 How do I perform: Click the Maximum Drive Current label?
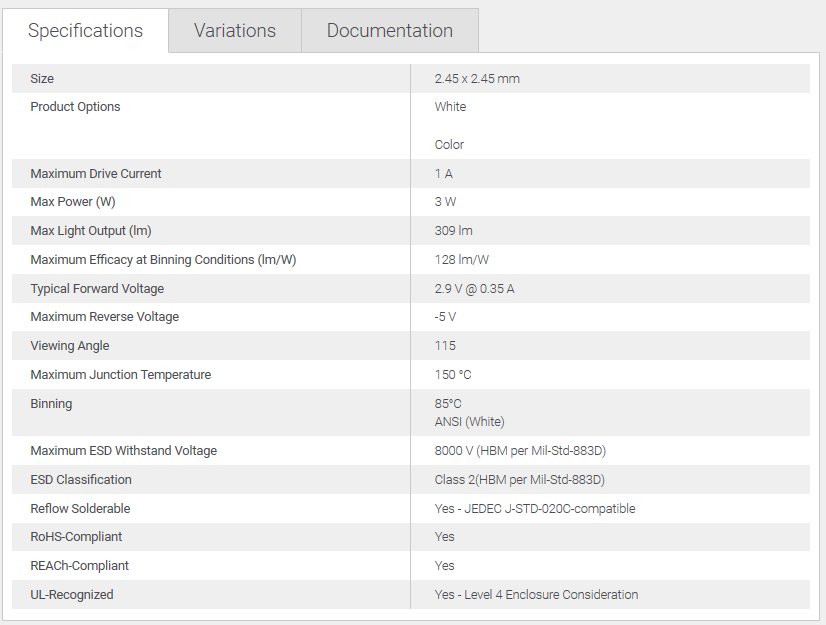(x=96, y=174)
